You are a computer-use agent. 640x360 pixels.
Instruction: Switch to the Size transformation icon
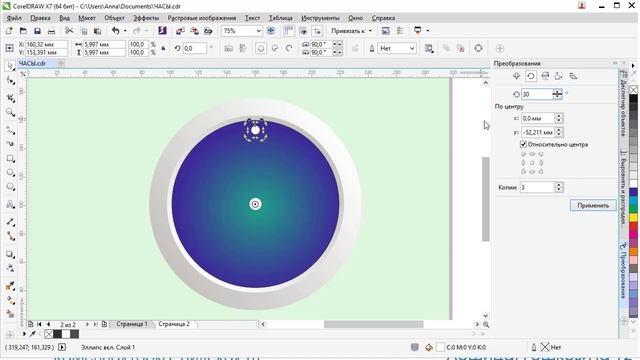point(559,76)
